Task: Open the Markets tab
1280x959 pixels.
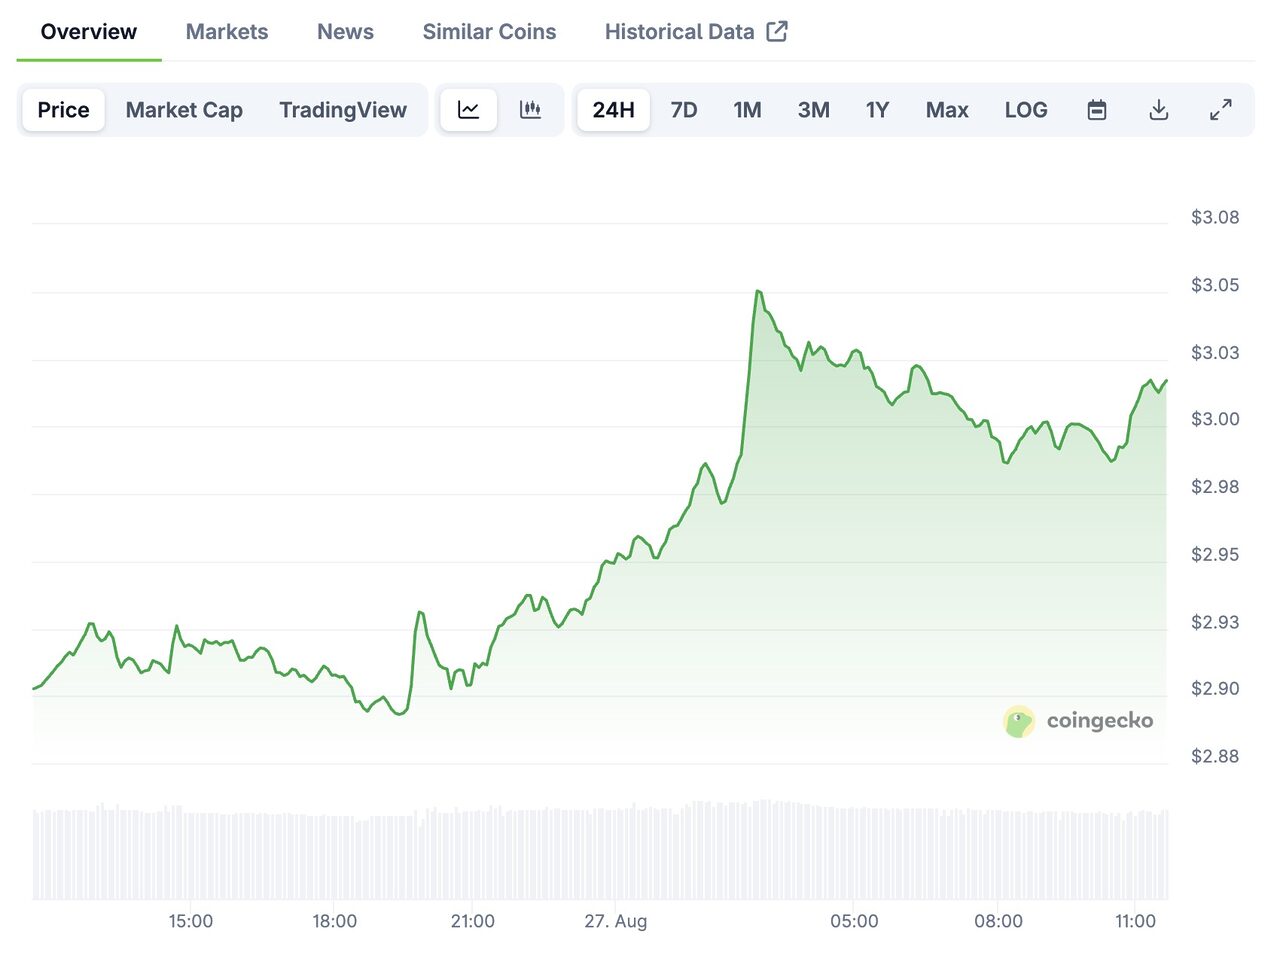Action: [227, 32]
